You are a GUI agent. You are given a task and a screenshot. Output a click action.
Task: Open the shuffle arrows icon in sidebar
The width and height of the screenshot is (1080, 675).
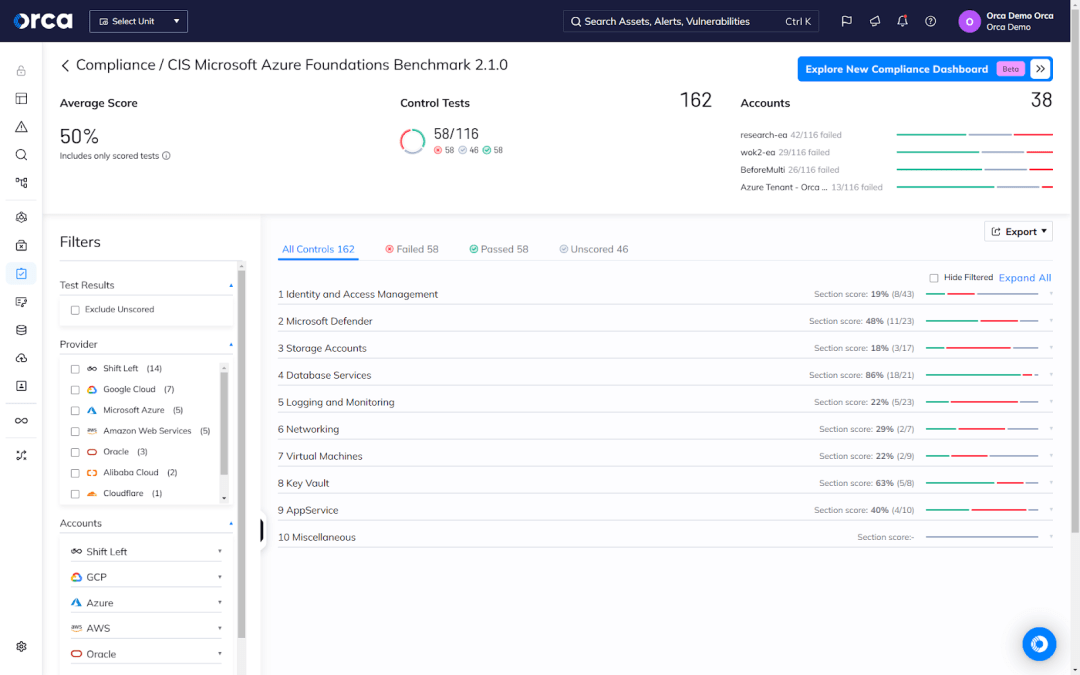[x=21, y=455]
